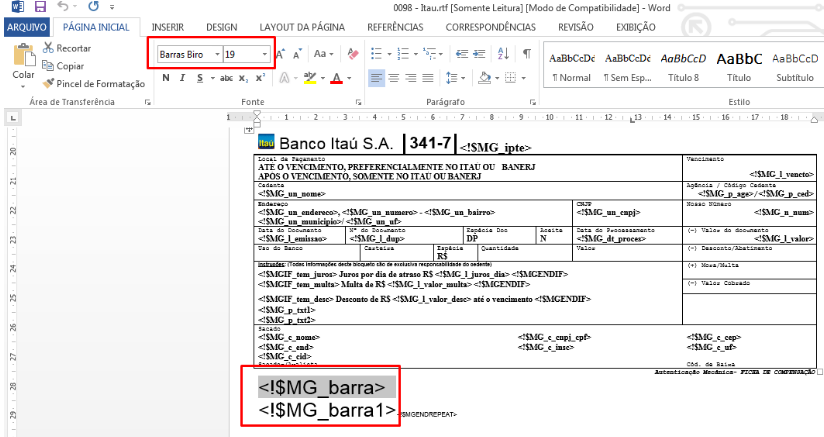This screenshot has width=824, height=437.
Task: Click the <!$MG_barra1> text in document
Action: coord(327,410)
